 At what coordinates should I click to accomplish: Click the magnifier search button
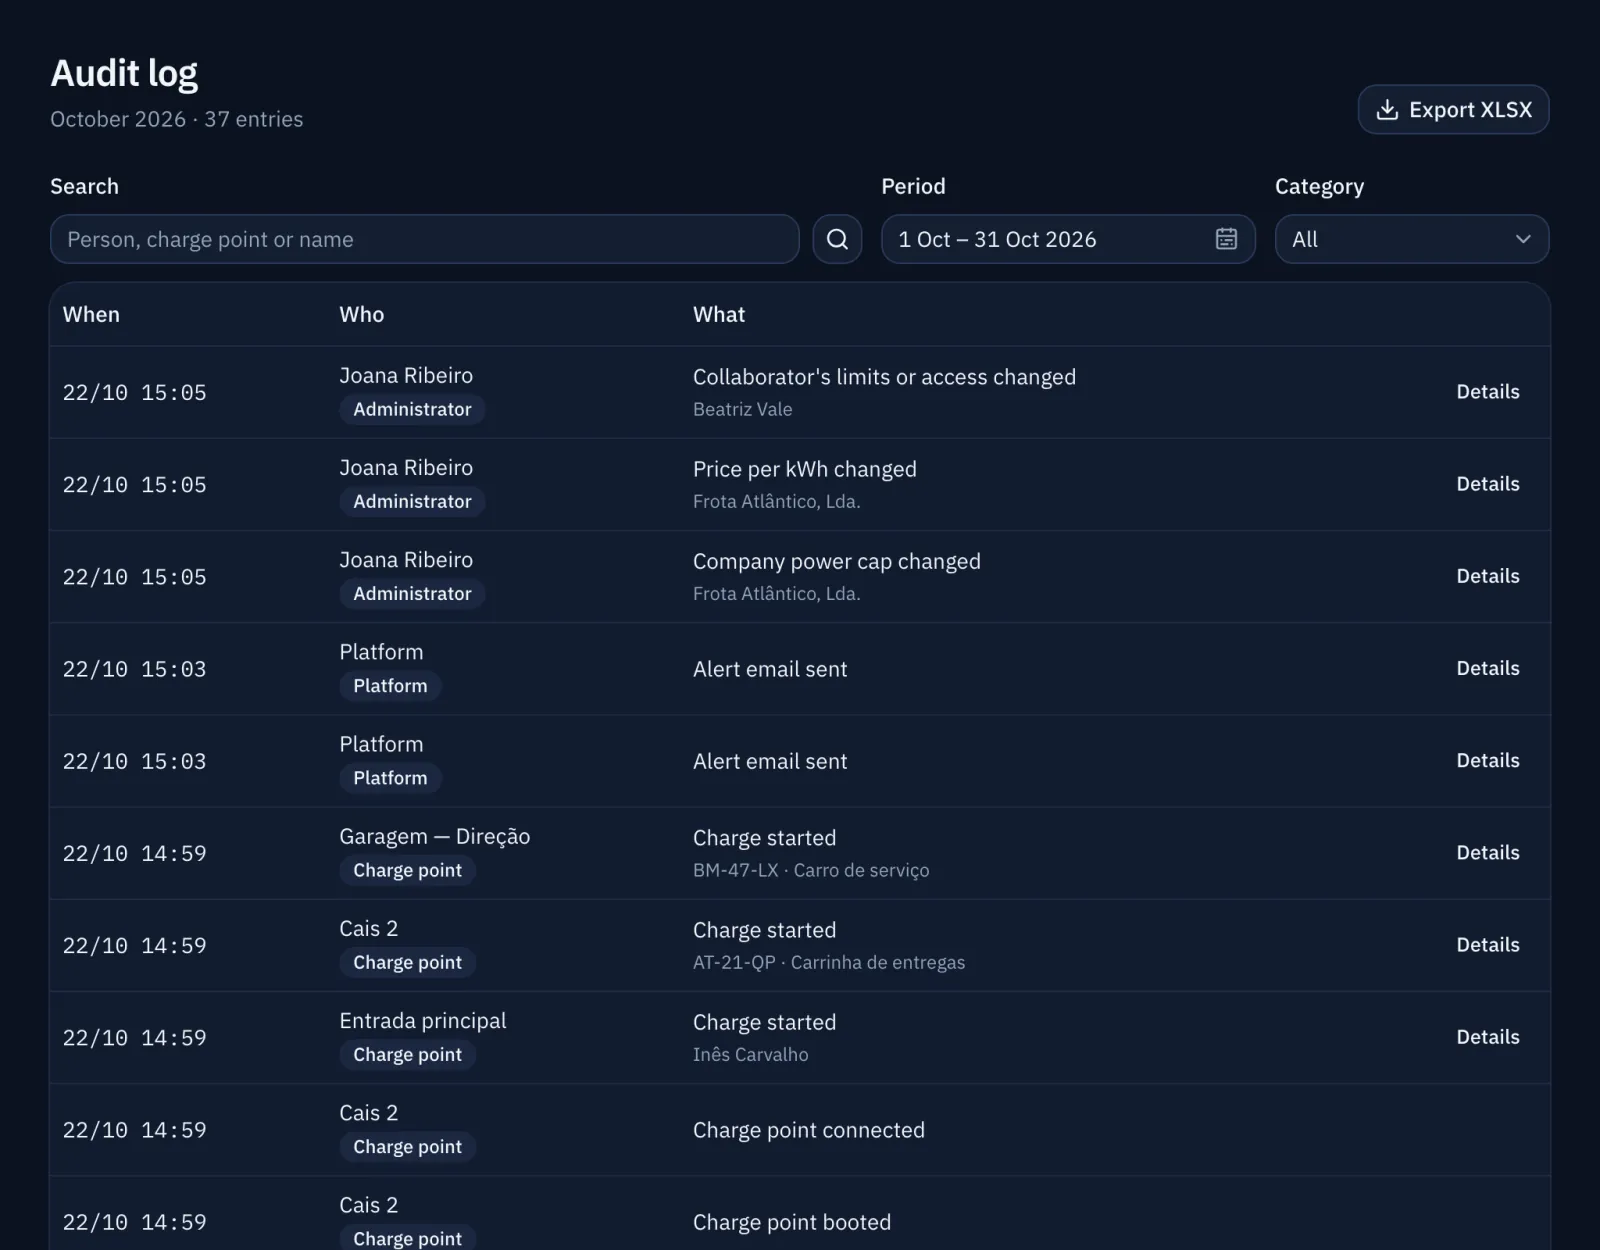pos(837,239)
